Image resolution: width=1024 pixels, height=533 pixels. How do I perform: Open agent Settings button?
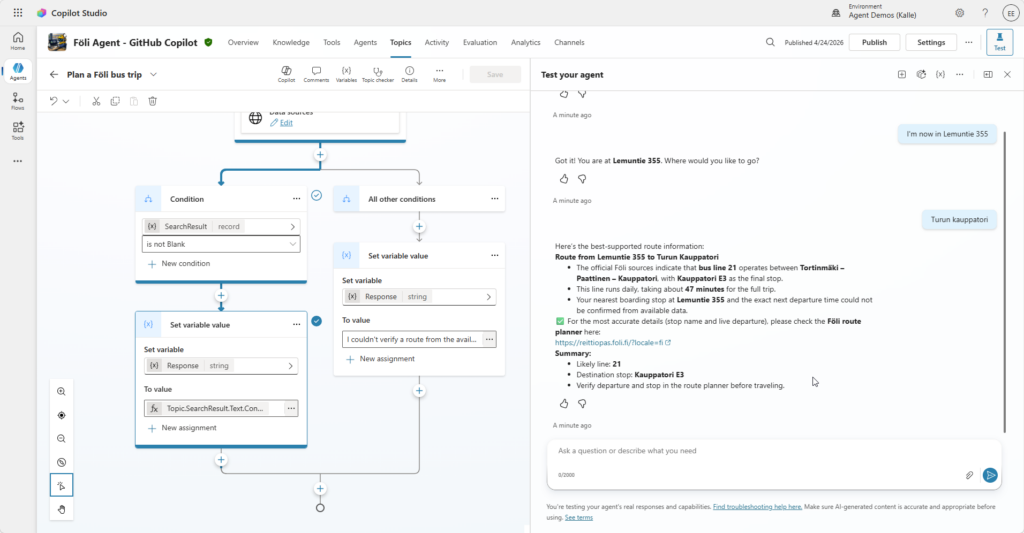tap(931, 42)
